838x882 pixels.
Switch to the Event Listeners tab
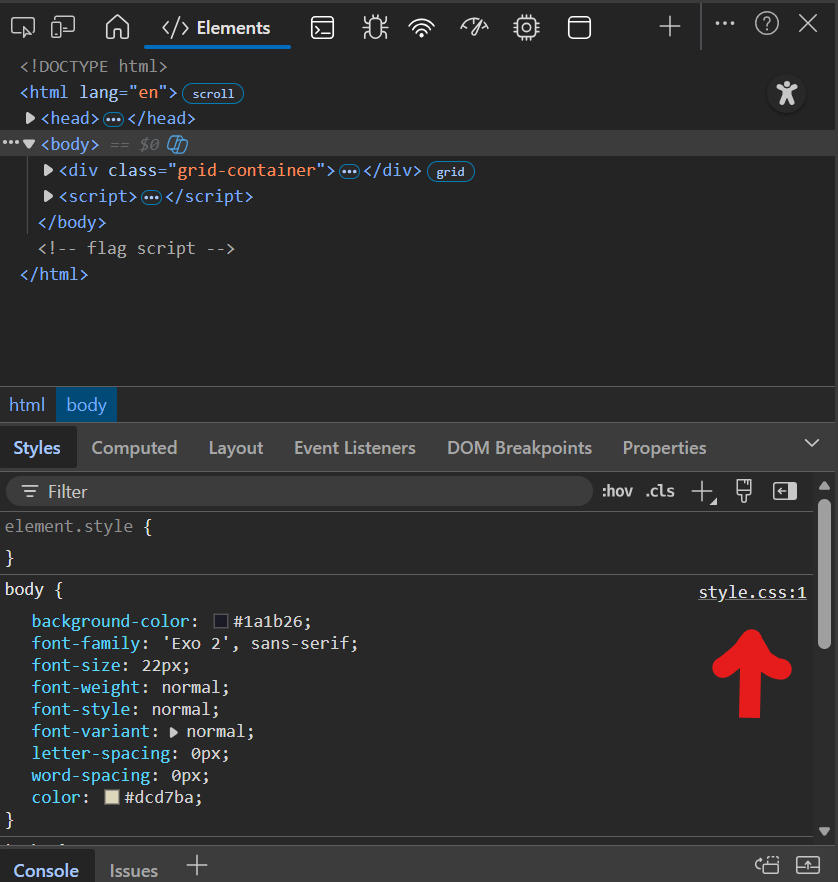pyautogui.click(x=354, y=448)
